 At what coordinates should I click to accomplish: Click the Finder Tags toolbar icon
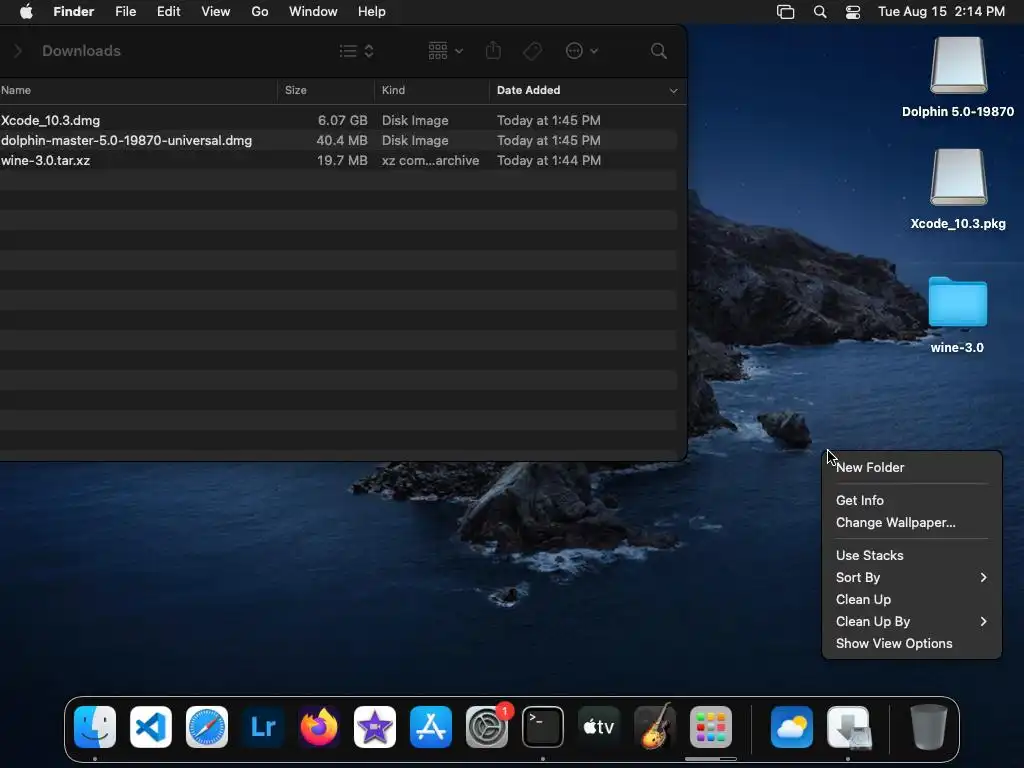point(532,51)
